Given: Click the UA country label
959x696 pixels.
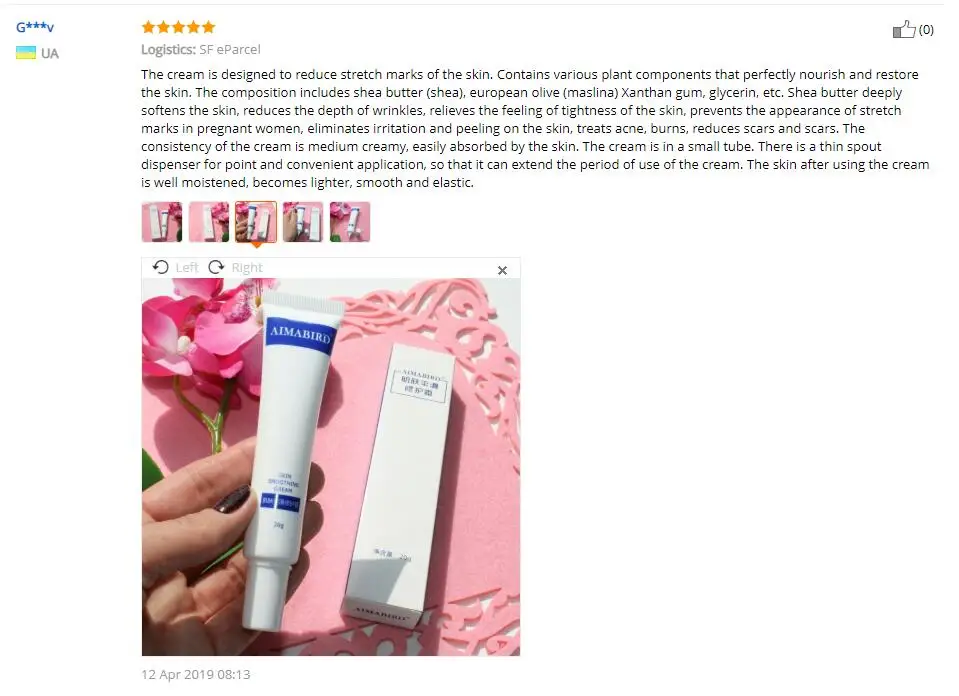Looking at the screenshot, I should (x=50, y=53).
